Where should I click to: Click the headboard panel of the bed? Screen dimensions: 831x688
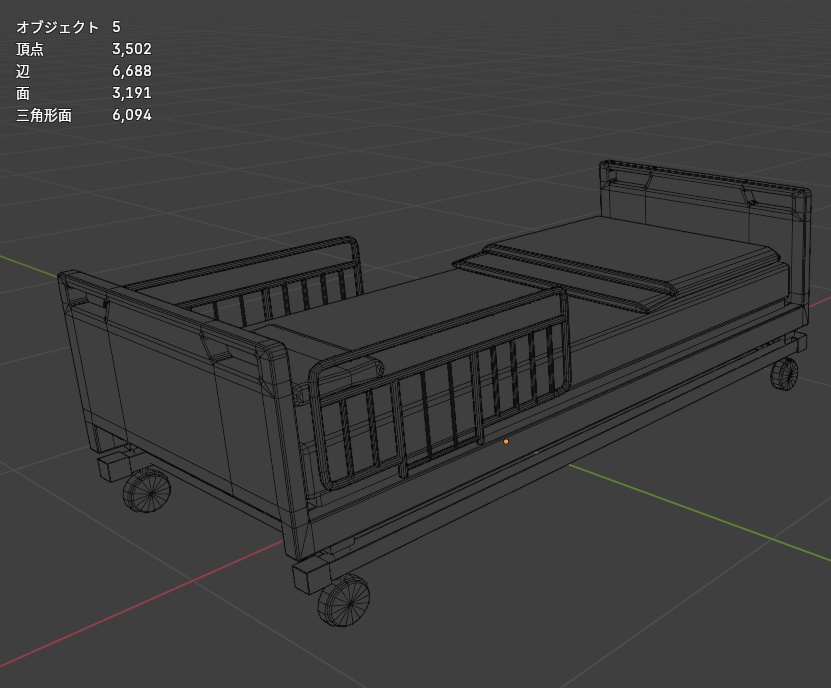coord(705,212)
